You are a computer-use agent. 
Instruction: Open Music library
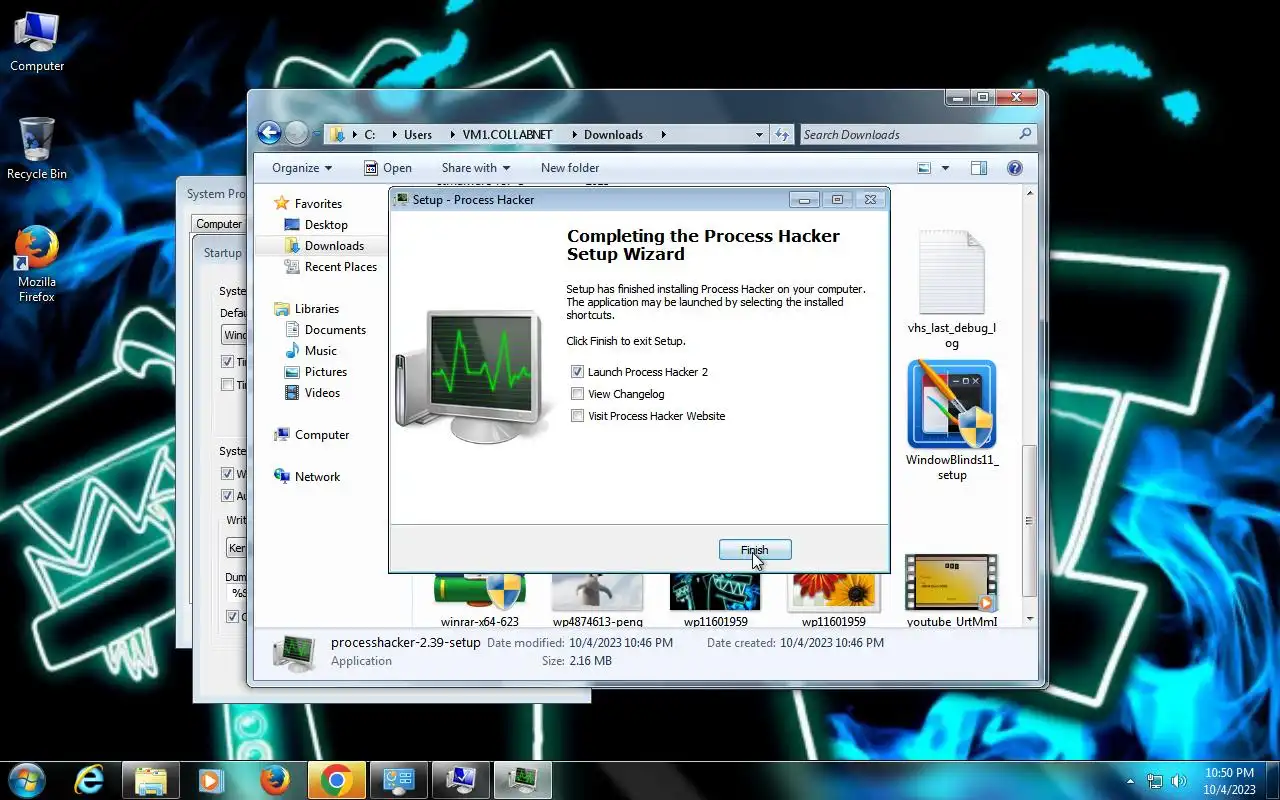[321, 351]
